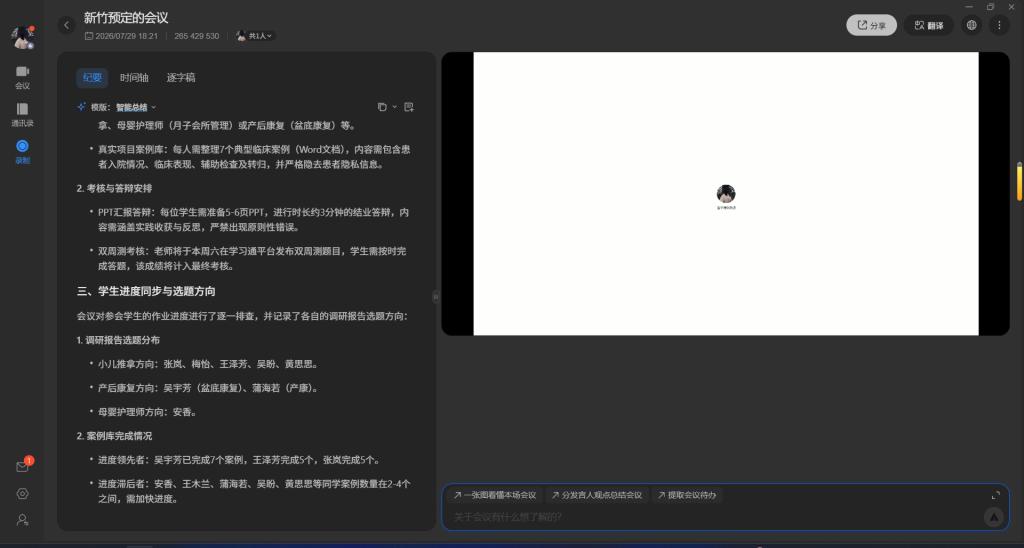Open the 会议 sidebar icon
This screenshot has width=1024, height=548.
coord(22,77)
